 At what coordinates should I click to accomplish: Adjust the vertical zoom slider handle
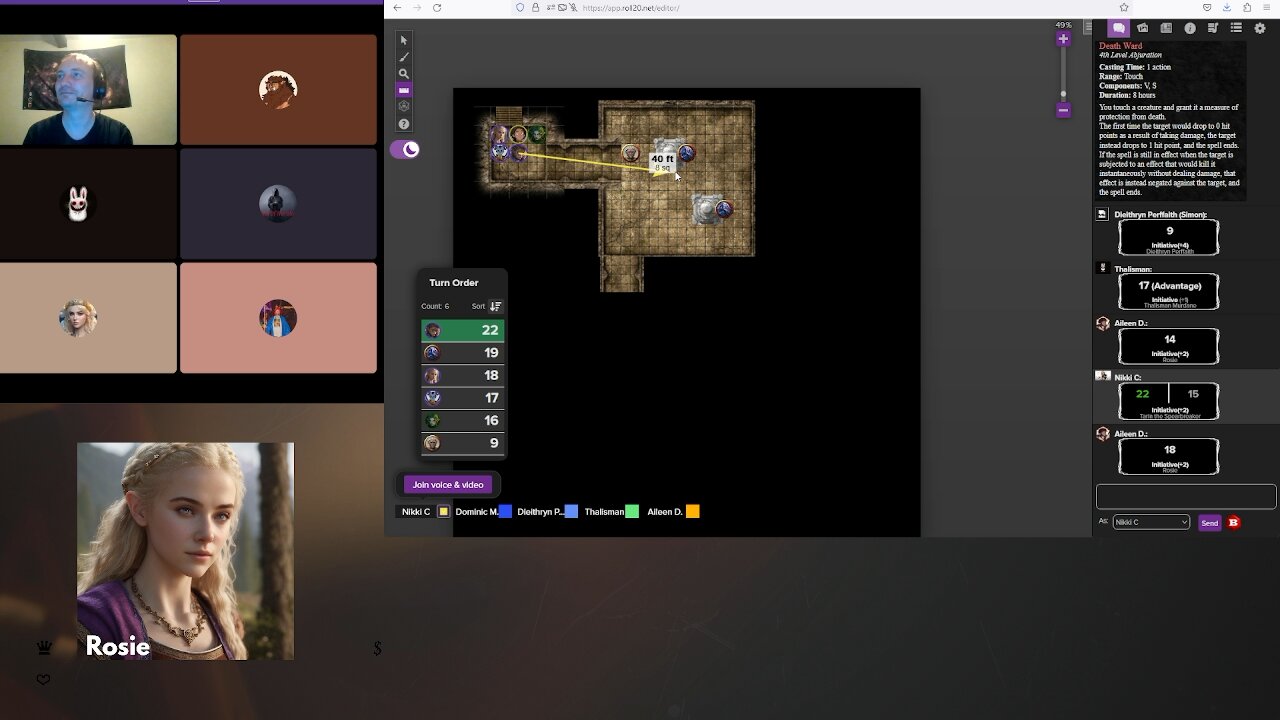(x=1063, y=95)
